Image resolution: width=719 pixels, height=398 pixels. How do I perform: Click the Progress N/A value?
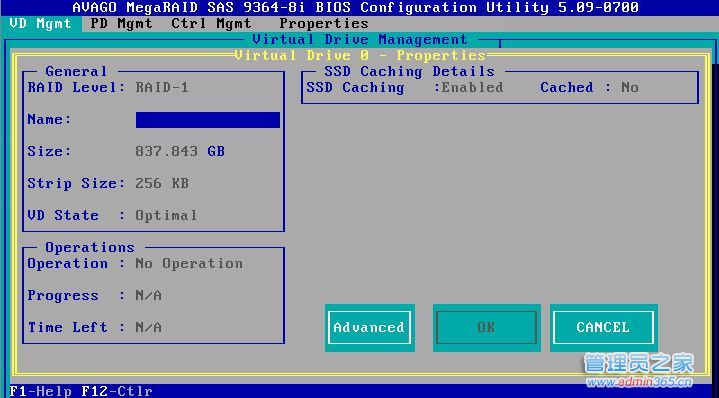(x=149, y=296)
